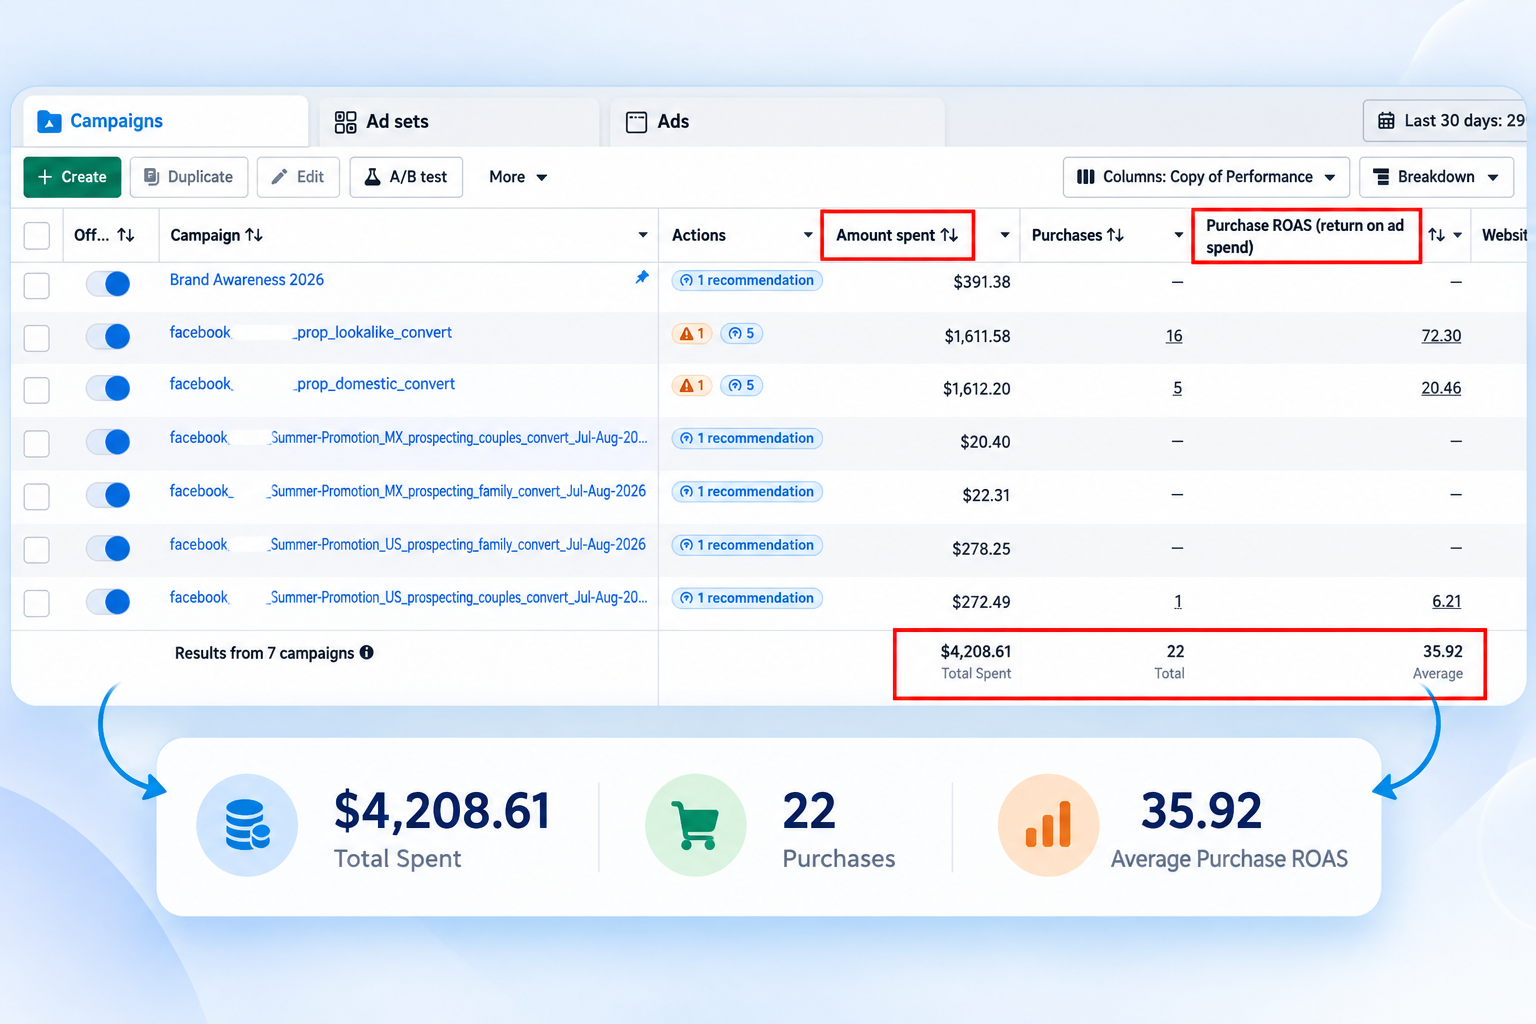This screenshot has width=1536, height=1024.
Task: Check the Brand Awareness 2026 row checkbox
Action: [37, 285]
